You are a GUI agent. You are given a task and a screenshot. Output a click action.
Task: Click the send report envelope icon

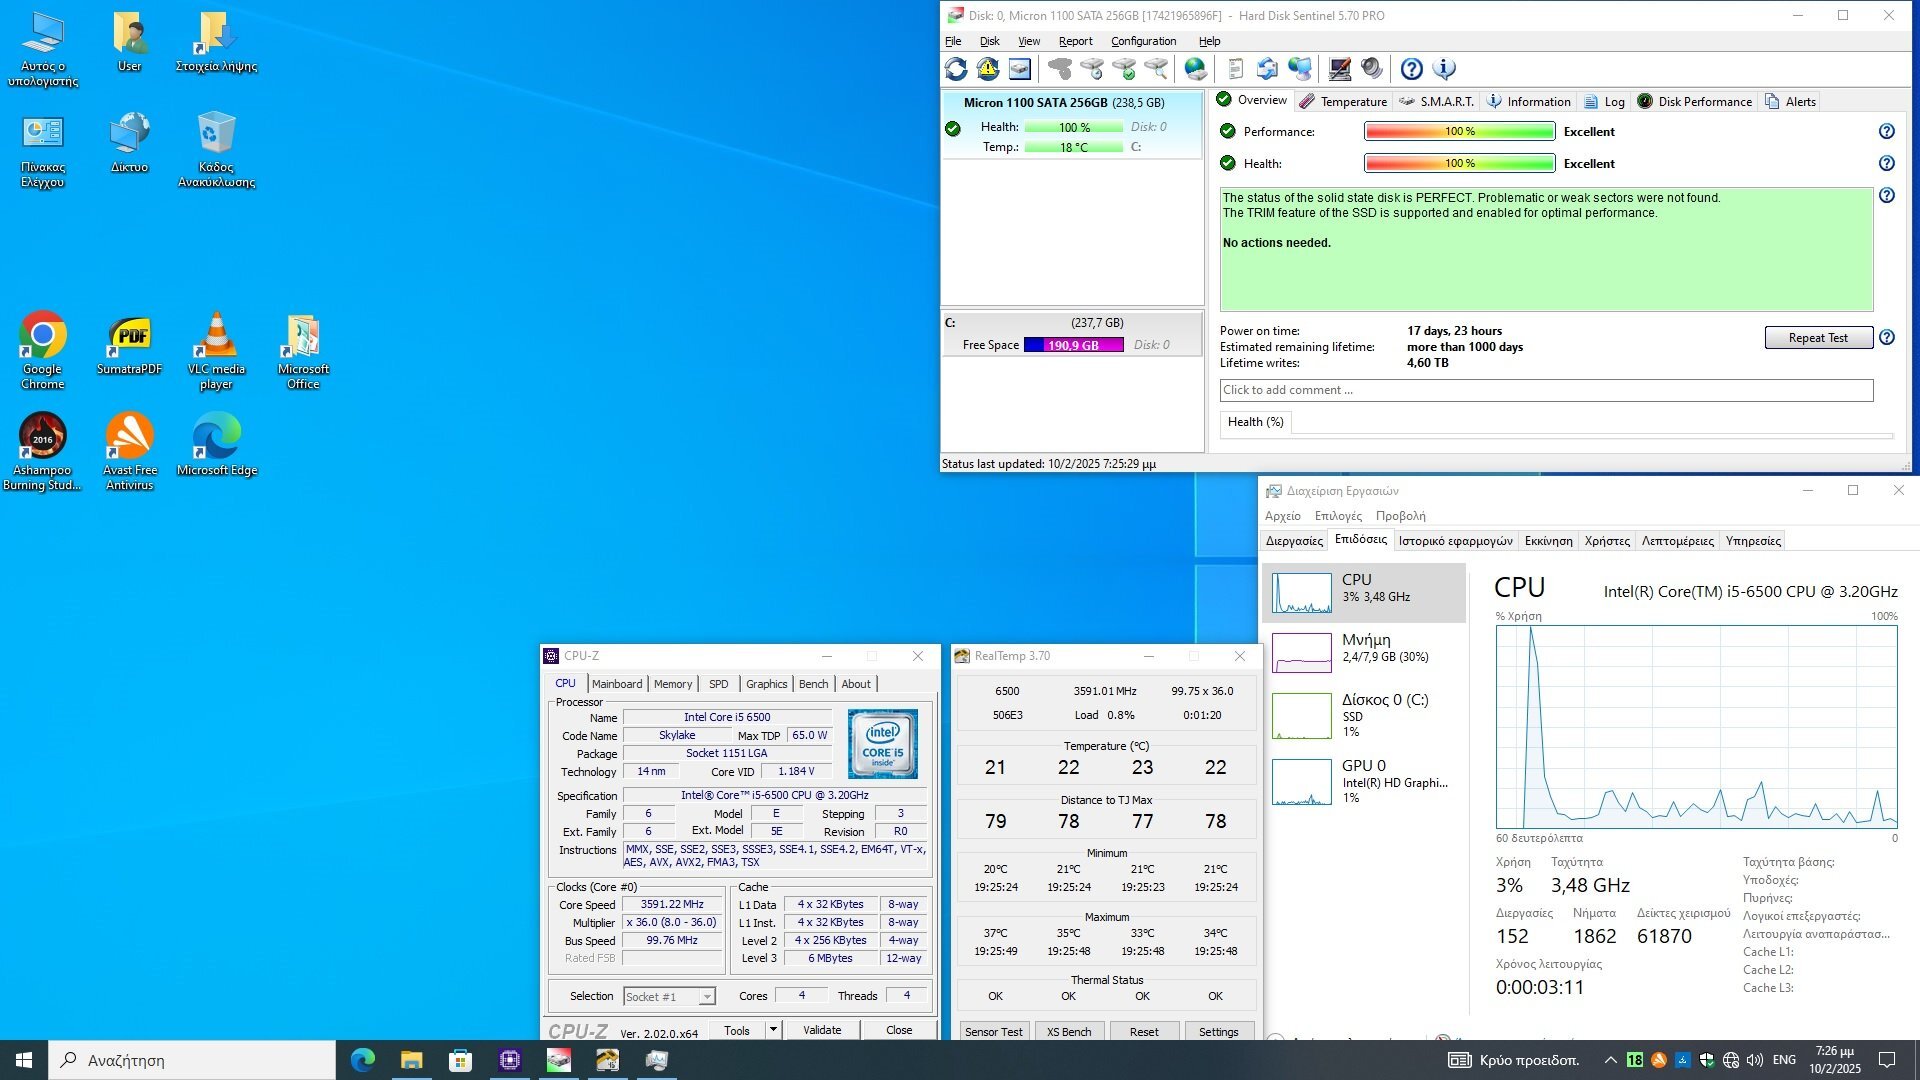click(1268, 69)
